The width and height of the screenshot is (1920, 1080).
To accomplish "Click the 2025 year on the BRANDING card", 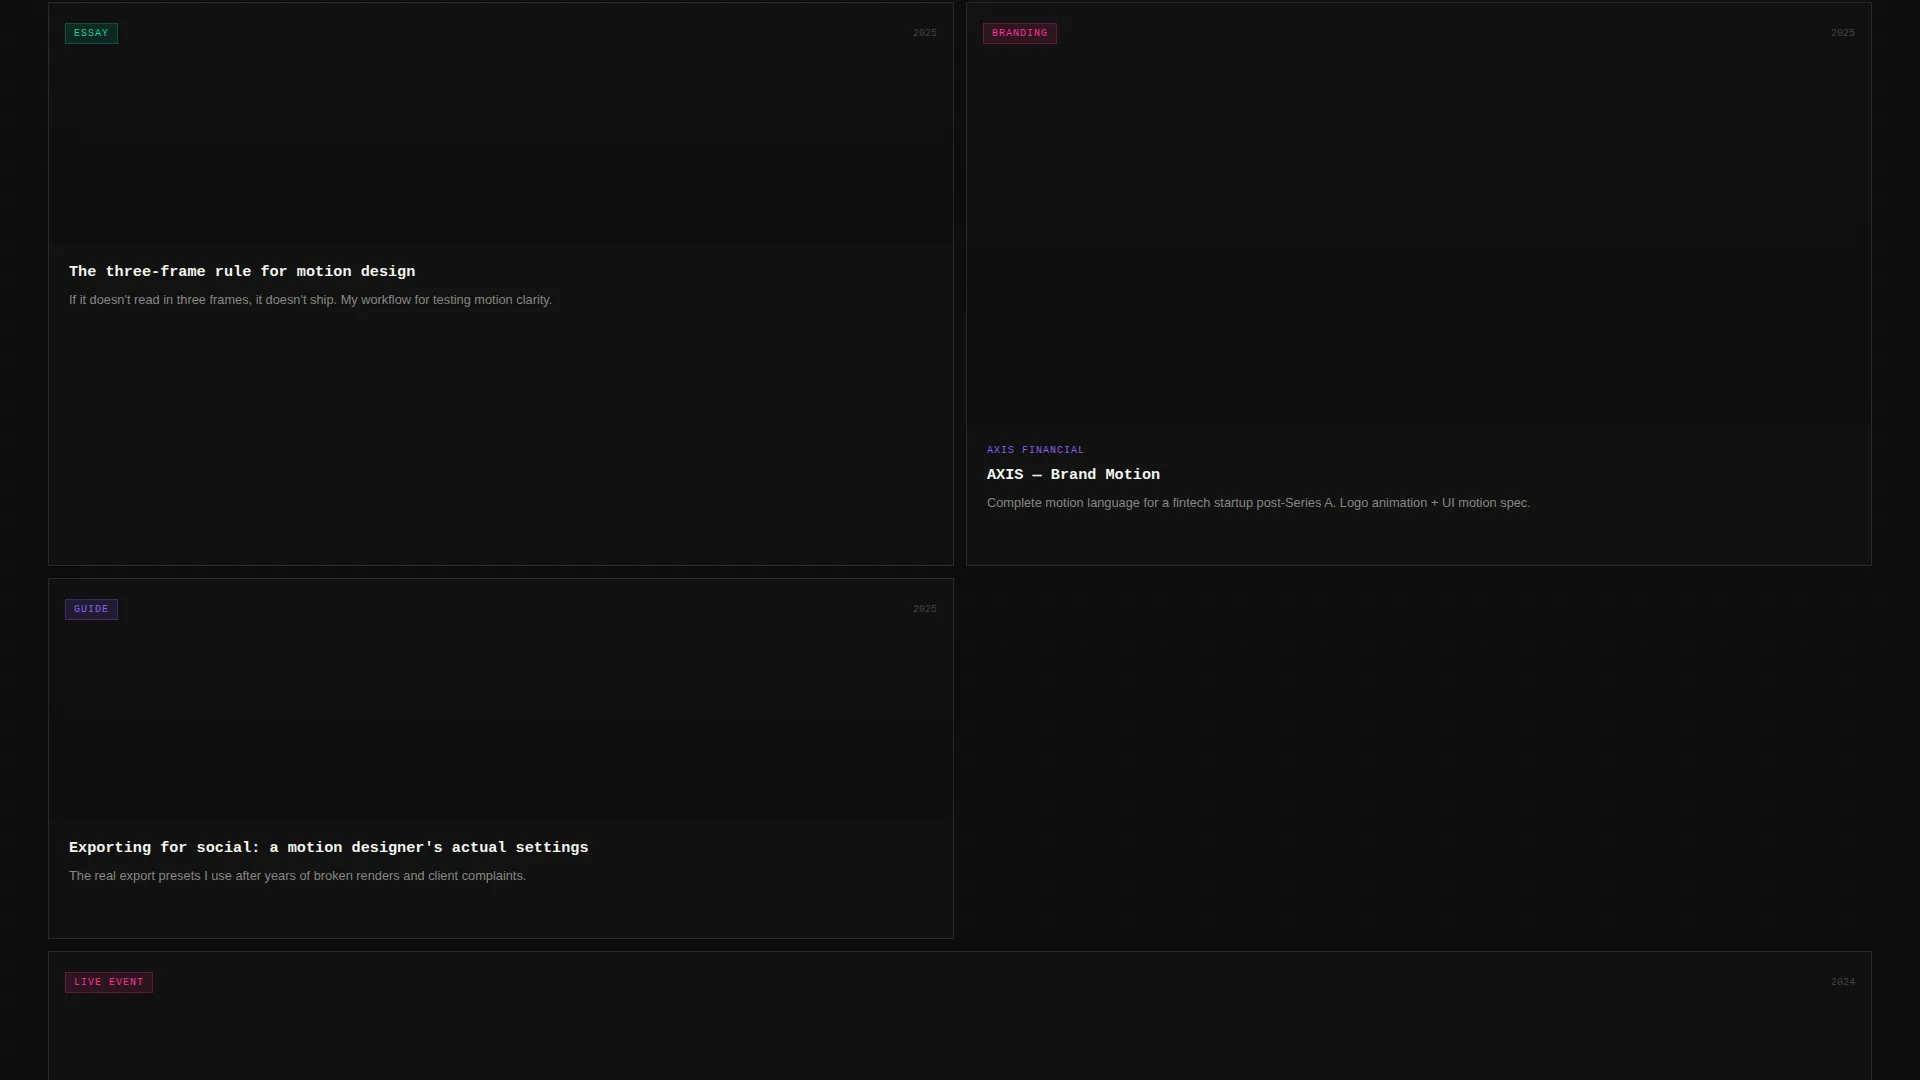I will tap(1842, 33).
